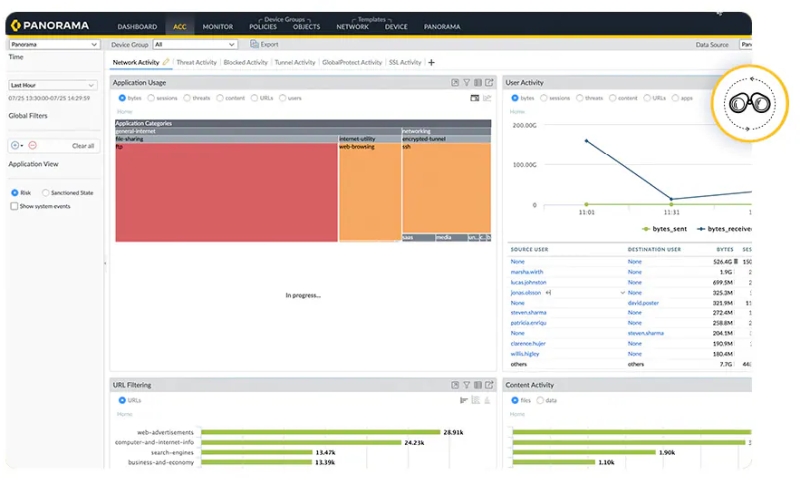The image size is (800, 495).
Task: Select apps radio in User Activity
Action: click(x=676, y=98)
